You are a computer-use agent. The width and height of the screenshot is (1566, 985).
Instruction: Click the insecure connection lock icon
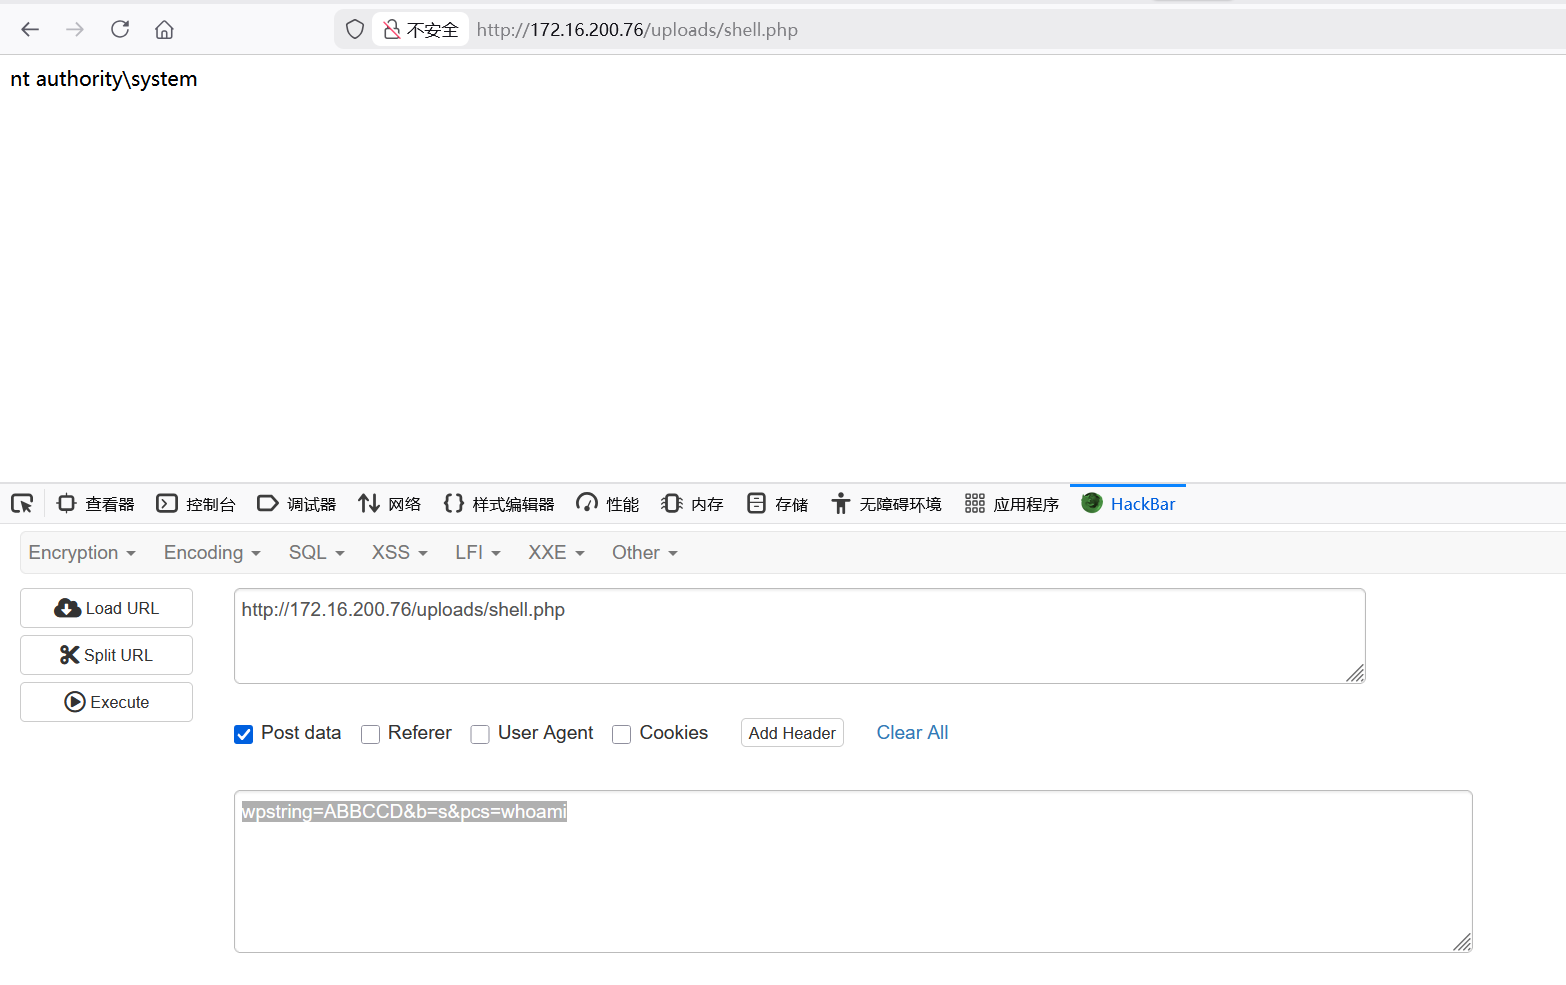392,29
